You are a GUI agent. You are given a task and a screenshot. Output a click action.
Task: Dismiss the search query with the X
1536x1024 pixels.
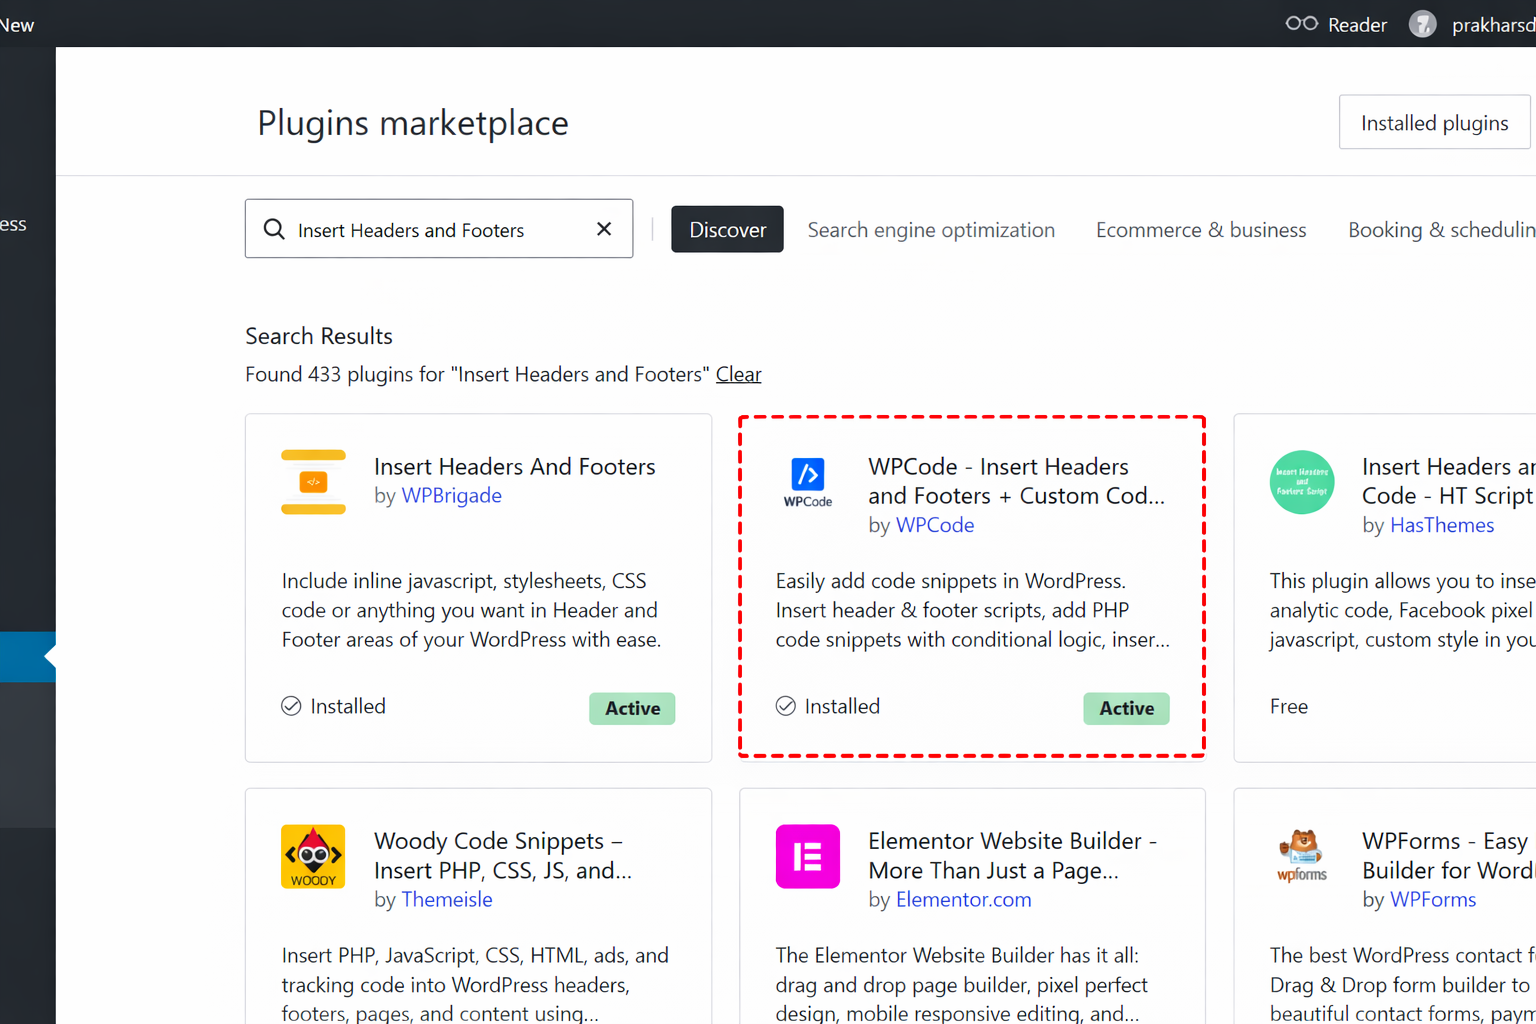(x=604, y=229)
